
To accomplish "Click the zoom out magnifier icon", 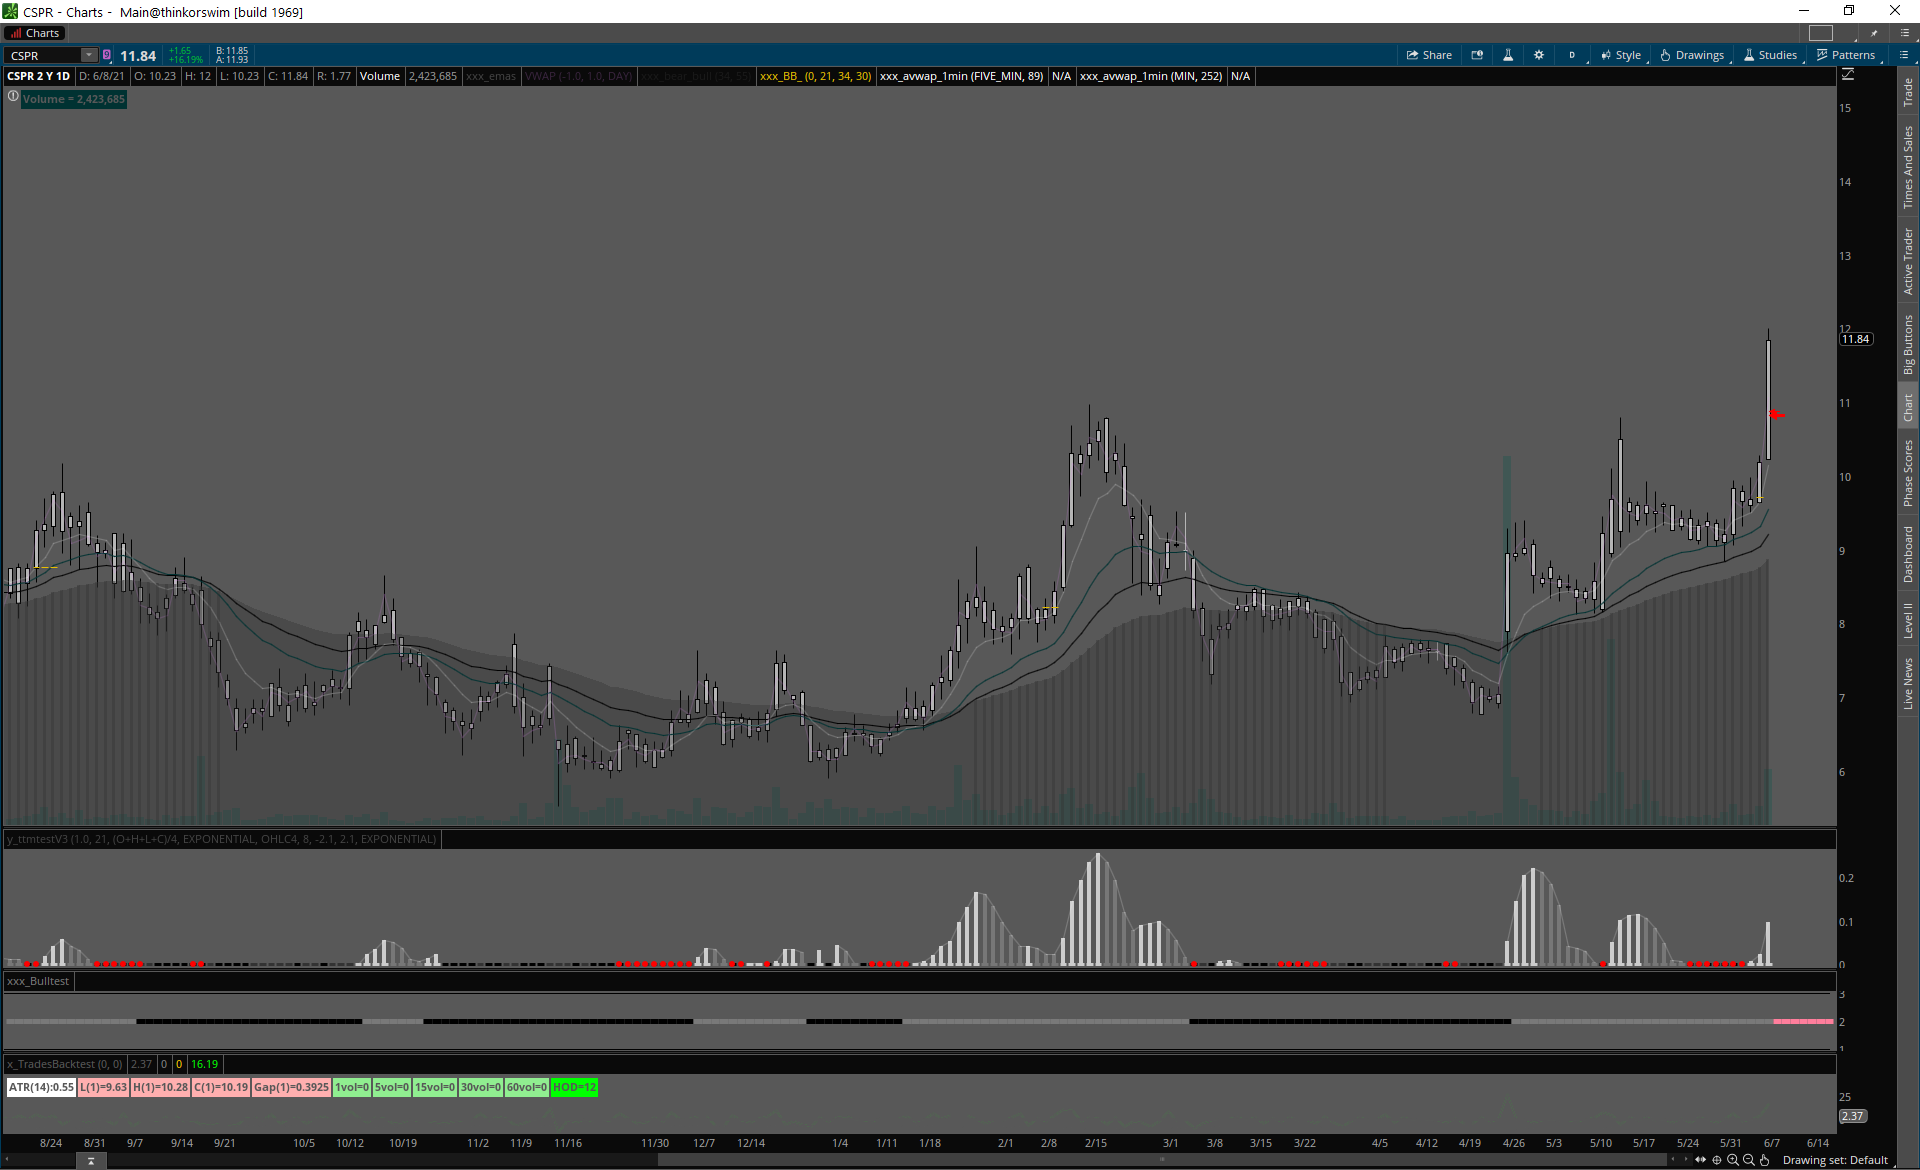I will pyautogui.click(x=1749, y=1160).
